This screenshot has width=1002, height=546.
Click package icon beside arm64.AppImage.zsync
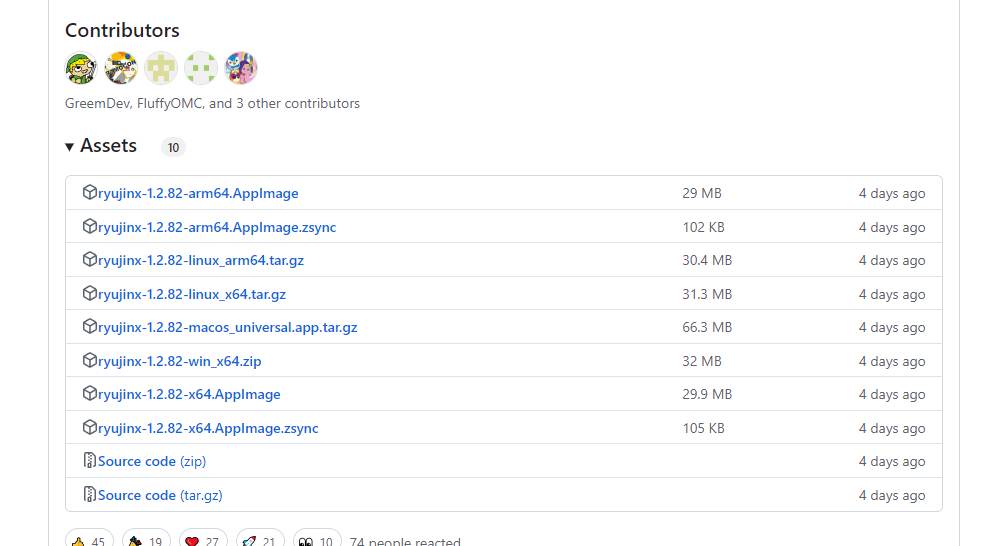(89, 226)
